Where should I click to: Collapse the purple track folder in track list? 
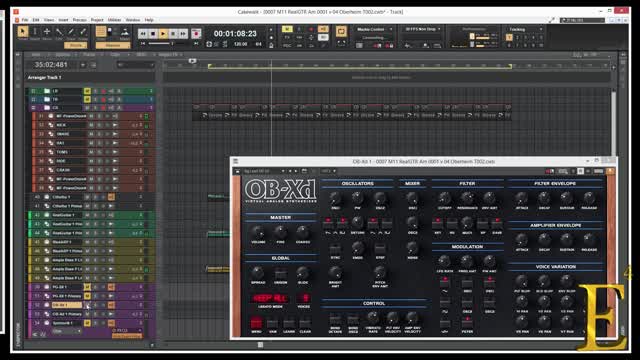pyautogui.click(x=33, y=108)
